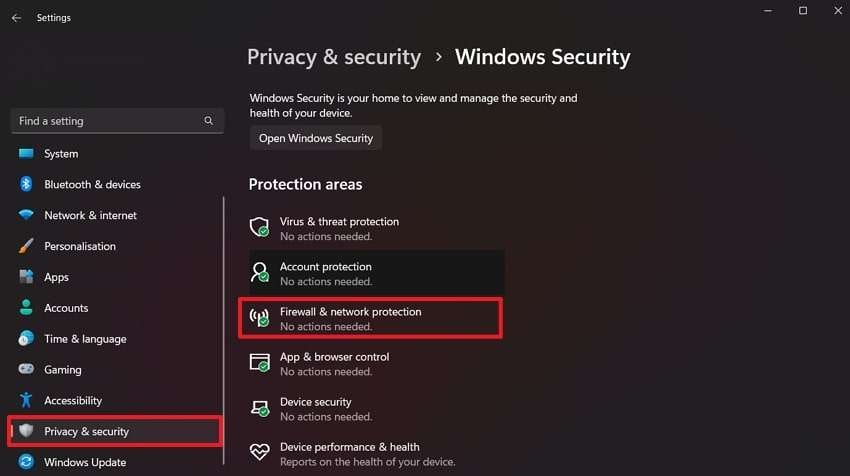Click the Privacy & security breadcrumb link
The height and width of the screenshot is (476, 850).
[x=334, y=57]
